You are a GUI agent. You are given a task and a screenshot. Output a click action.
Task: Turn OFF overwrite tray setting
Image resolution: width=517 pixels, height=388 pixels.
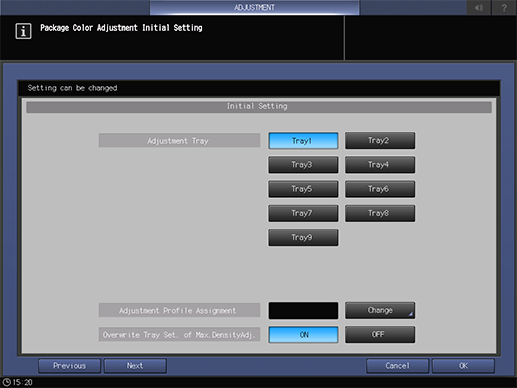point(380,335)
